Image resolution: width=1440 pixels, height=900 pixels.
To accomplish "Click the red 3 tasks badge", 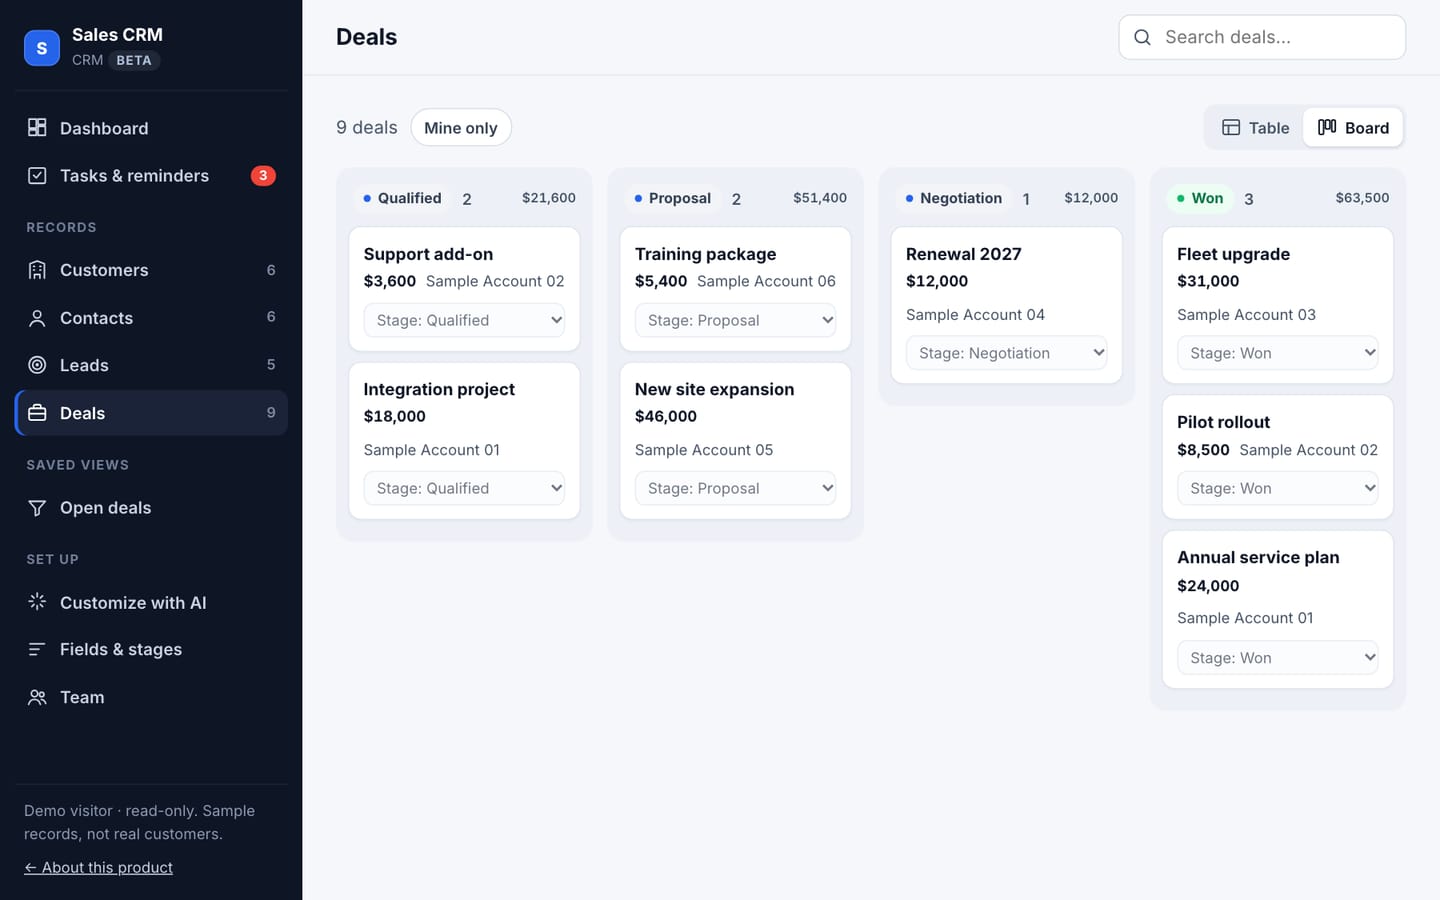I will pos(263,175).
